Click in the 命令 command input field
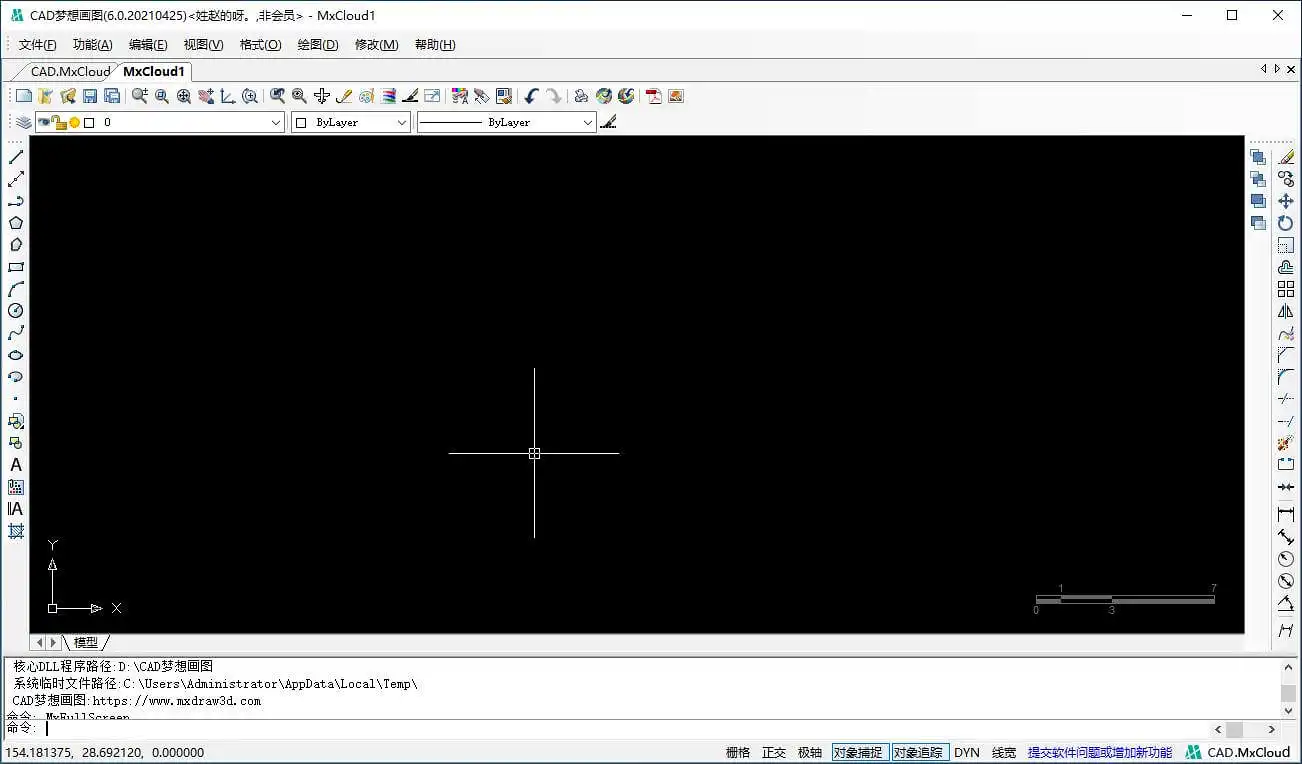This screenshot has height=764, width=1302. 625,728
